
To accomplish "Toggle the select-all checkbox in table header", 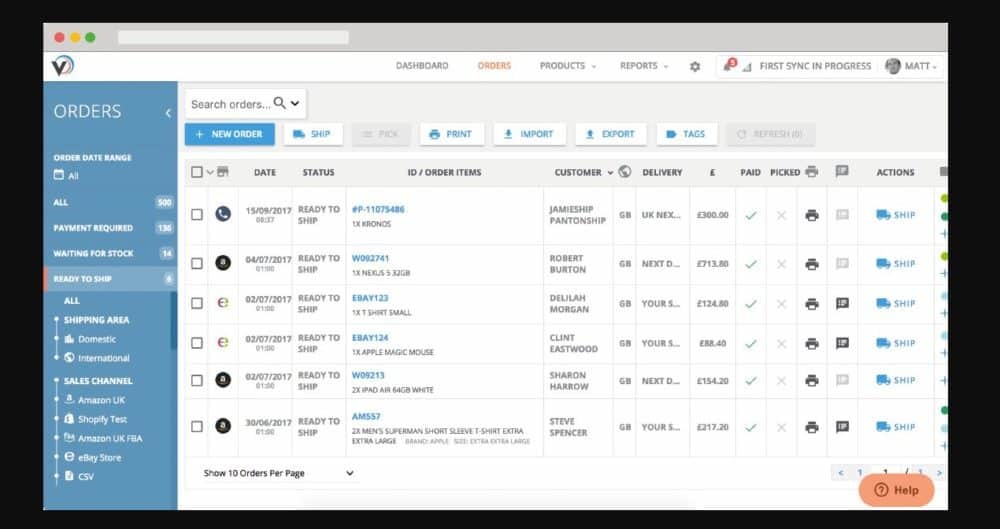I will coord(197,172).
